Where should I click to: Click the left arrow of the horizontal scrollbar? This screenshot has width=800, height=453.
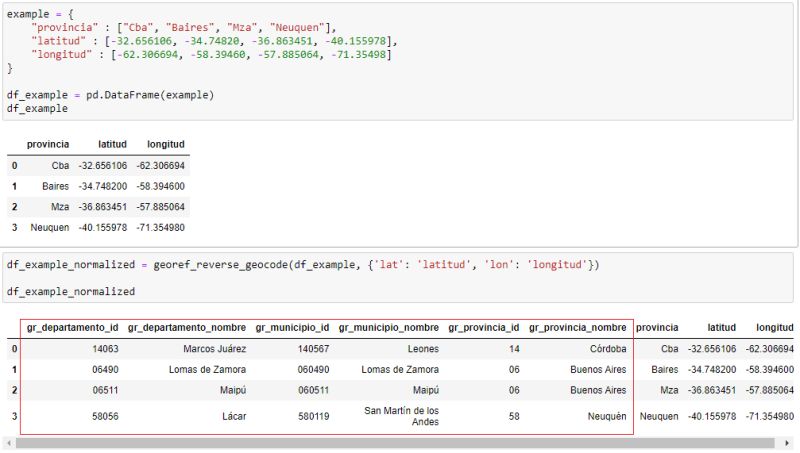pos(9,443)
